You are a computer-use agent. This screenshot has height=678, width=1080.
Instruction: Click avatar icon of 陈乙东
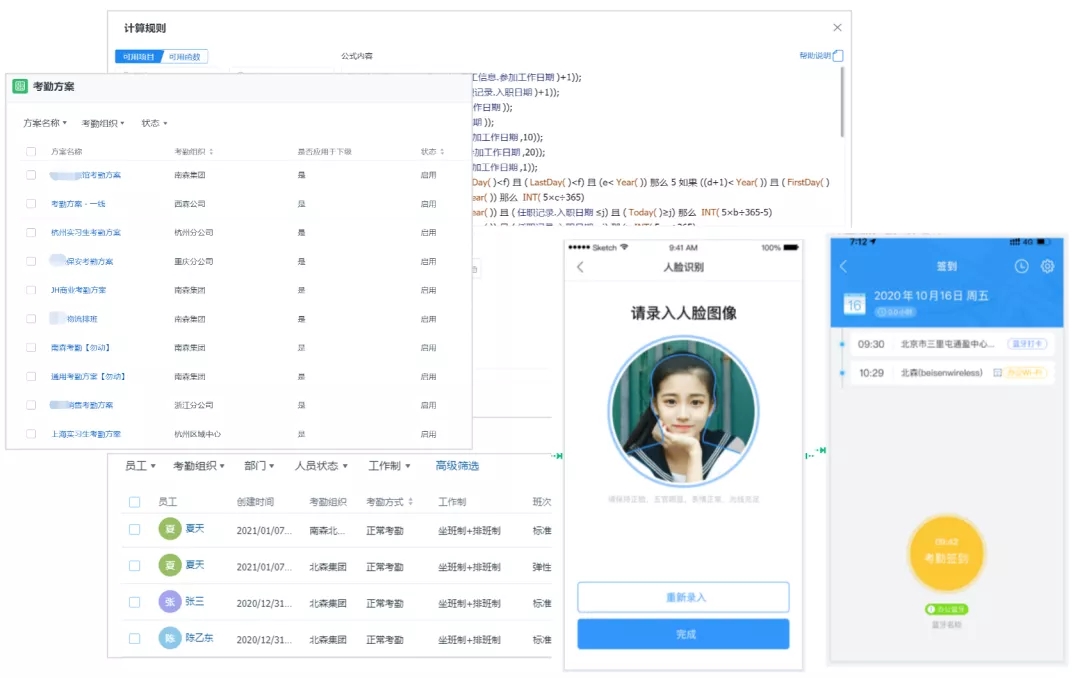tap(170, 638)
